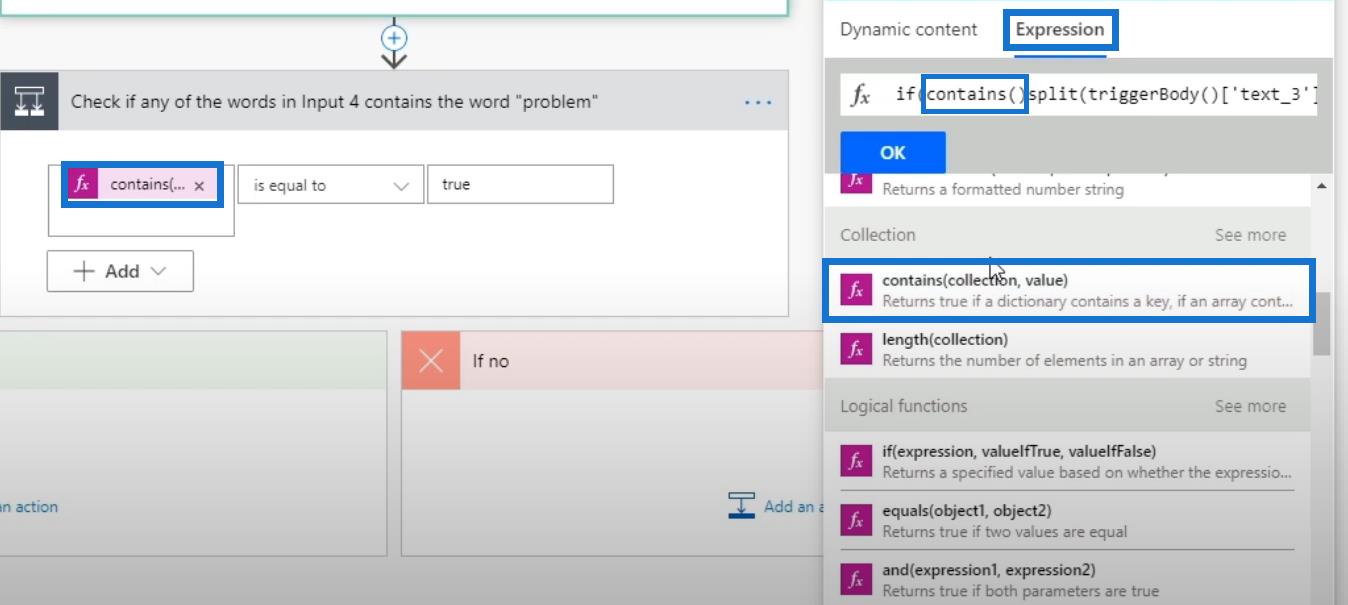This screenshot has width=1348, height=605.
Task: Expand the Add row dropdown button
Action: pyautogui.click(x=120, y=271)
